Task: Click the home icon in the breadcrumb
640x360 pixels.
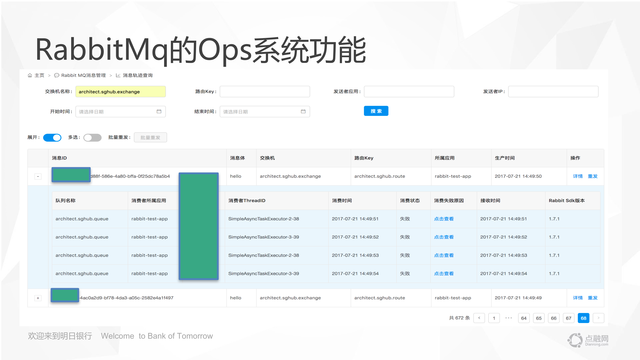Action: pos(30,75)
